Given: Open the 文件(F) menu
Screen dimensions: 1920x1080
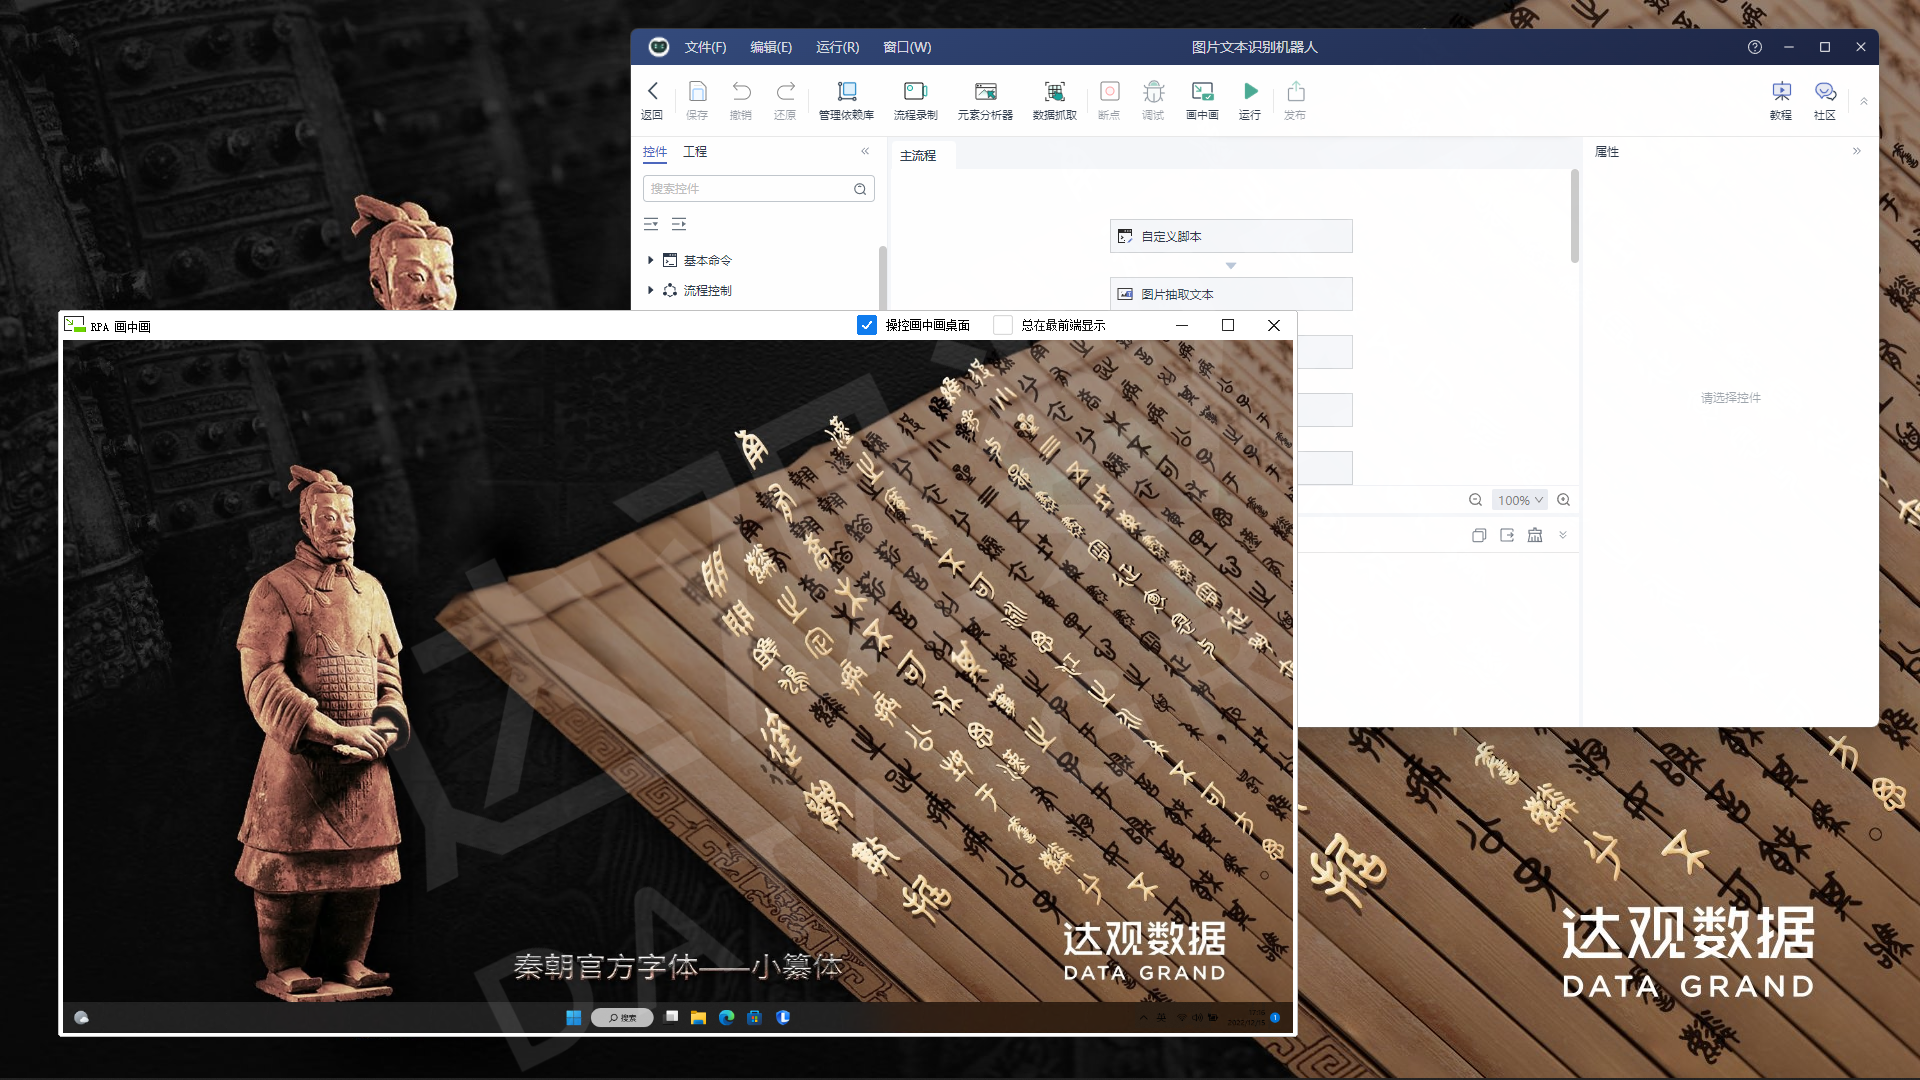Looking at the screenshot, I should (x=705, y=47).
